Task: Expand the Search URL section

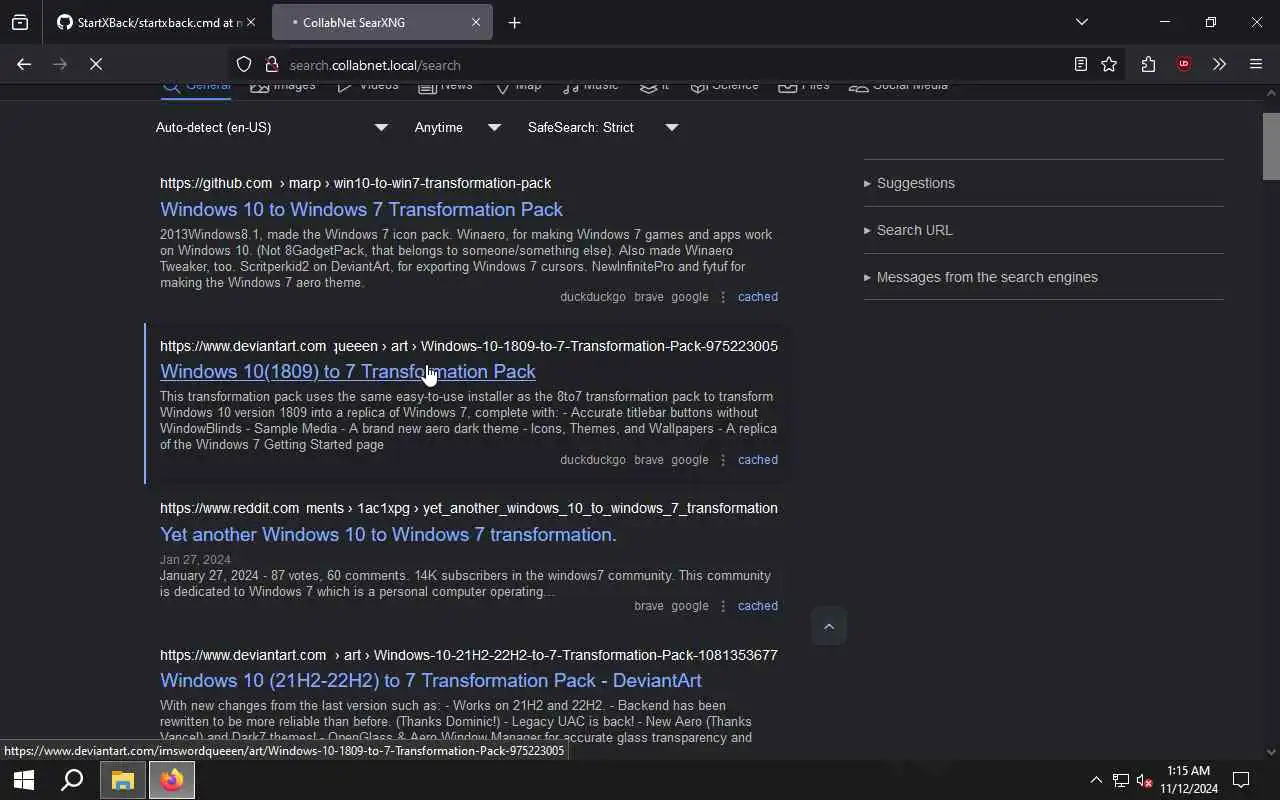Action: [x=1043, y=230]
